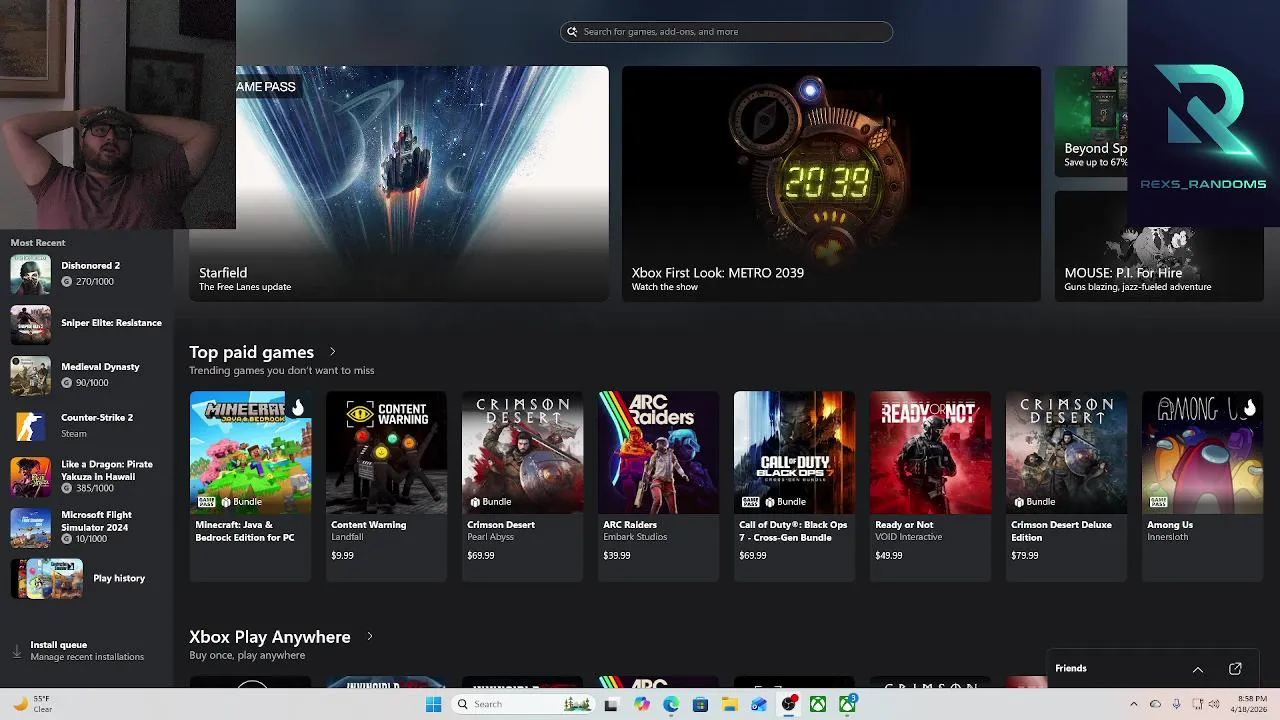Open Sniper Elite: Resistance in Most Recent

pyautogui.click(x=87, y=324)
